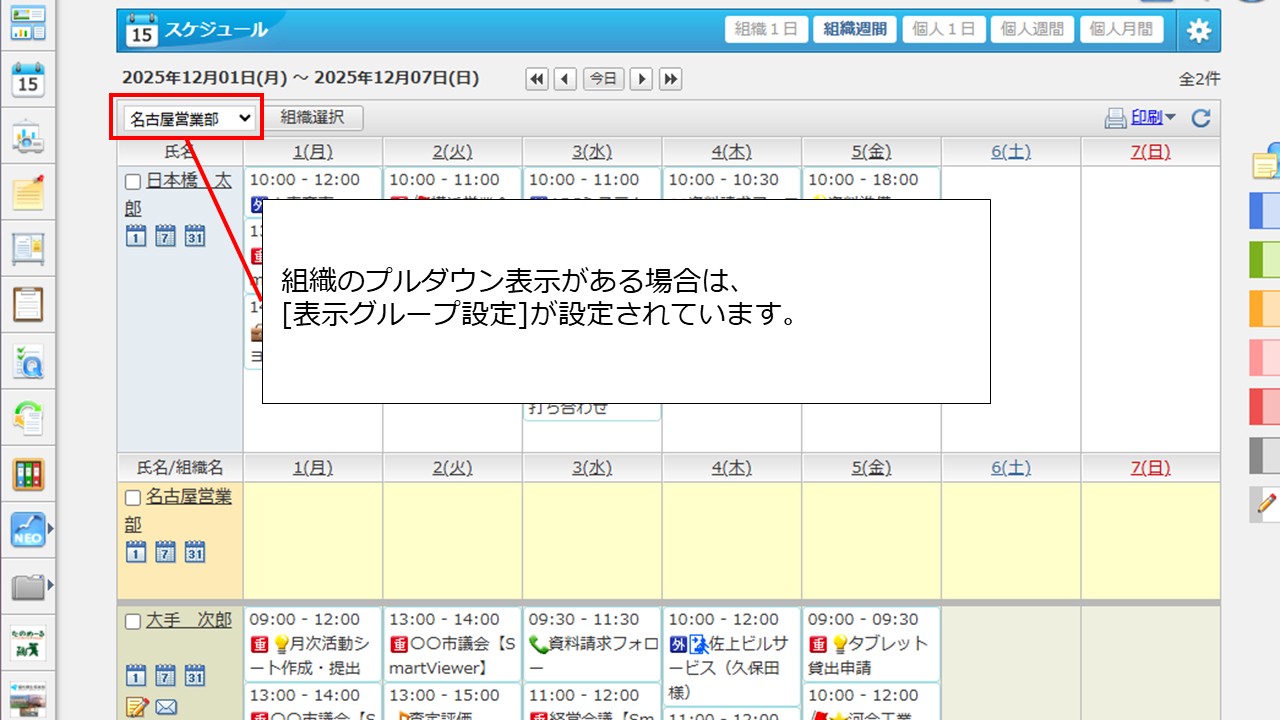Open the 名古屋営業部 organization dropdown
1280x720 pixels.
[189, 119]
